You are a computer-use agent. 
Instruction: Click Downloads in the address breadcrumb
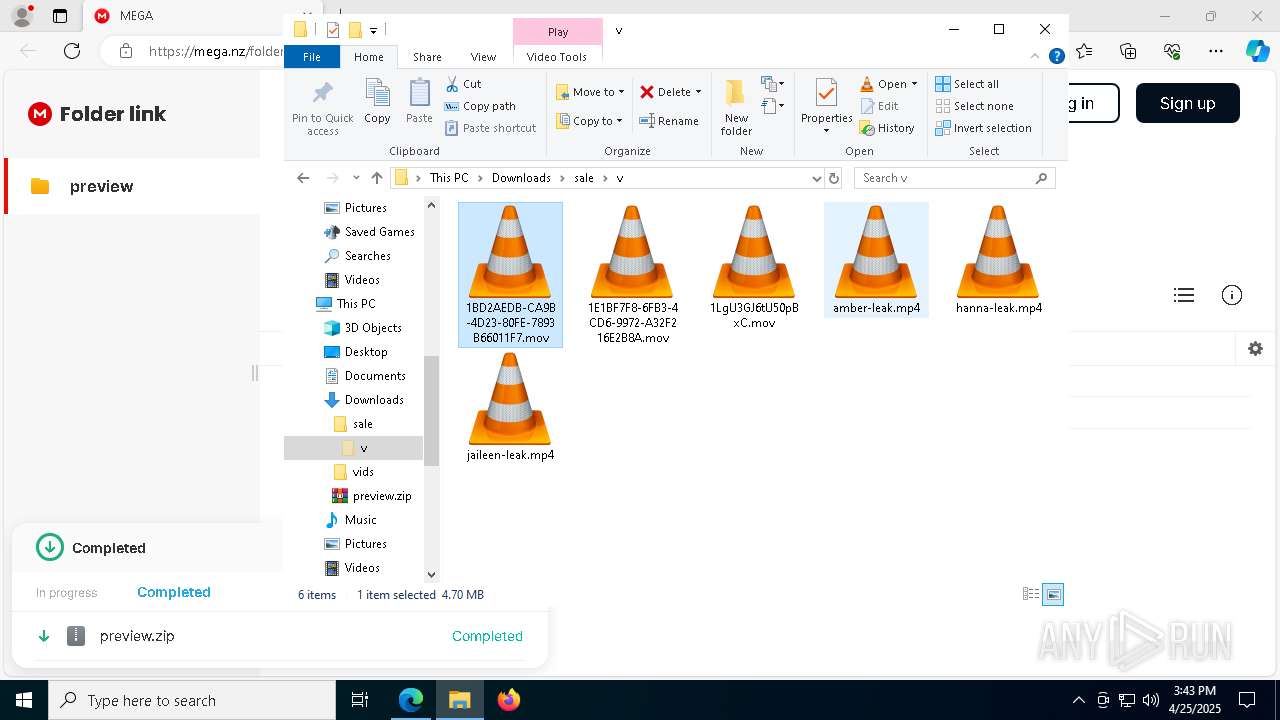pyautogui.click(x=521, y=178)
